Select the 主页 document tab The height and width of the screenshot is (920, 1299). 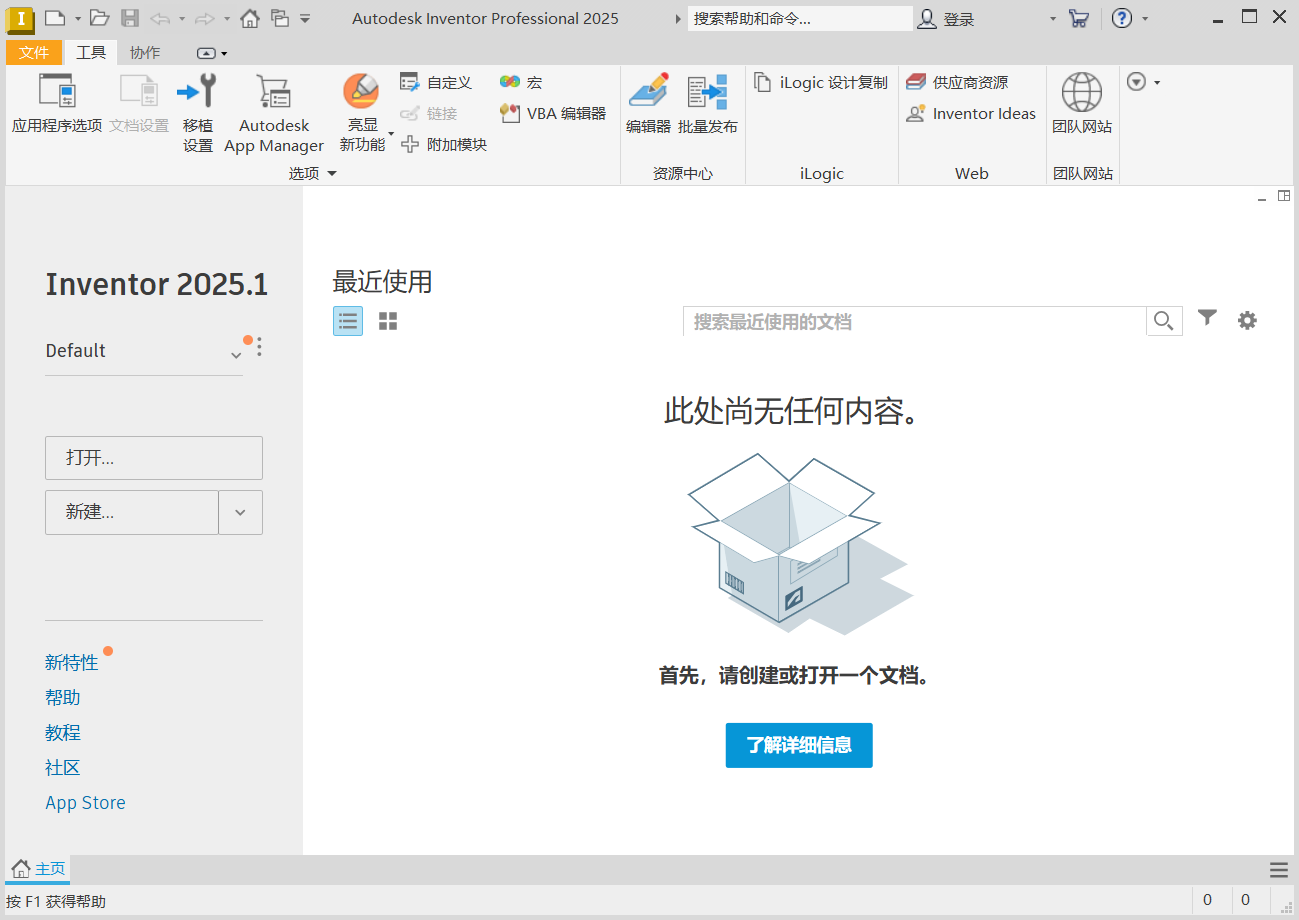(x=38, y=869)
